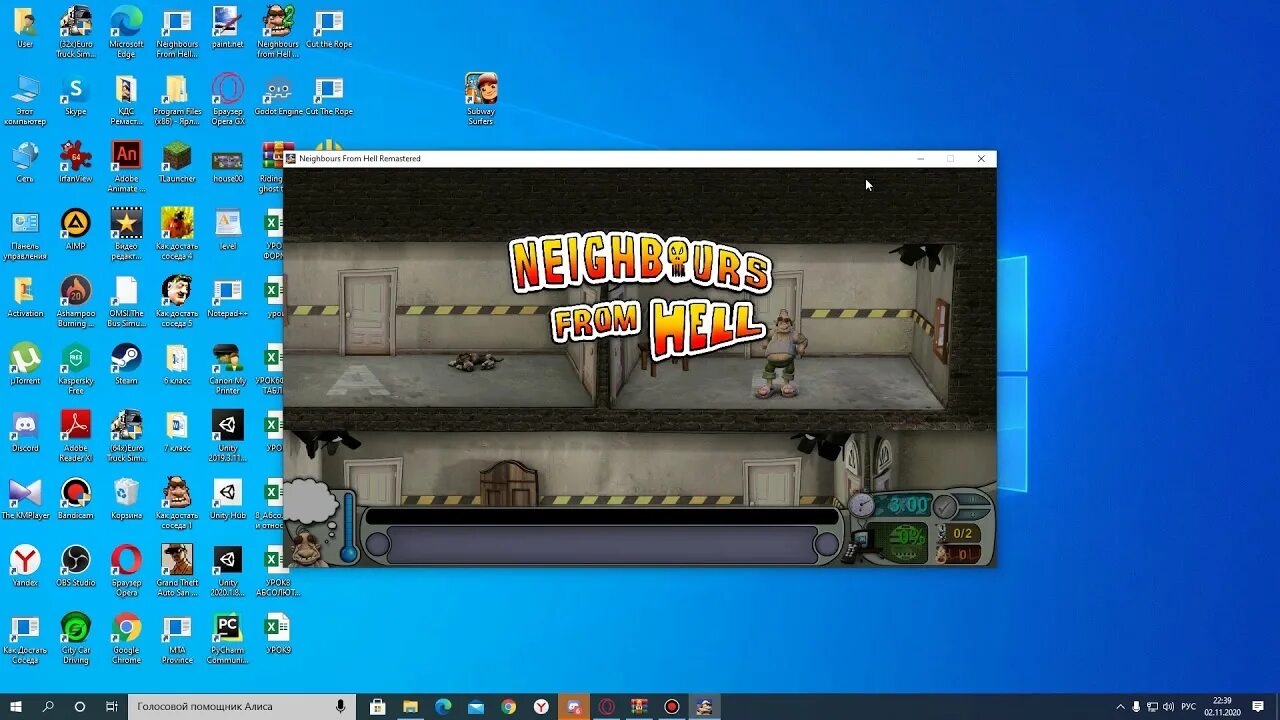Click the inventory scroll right round button

(827, 545)
